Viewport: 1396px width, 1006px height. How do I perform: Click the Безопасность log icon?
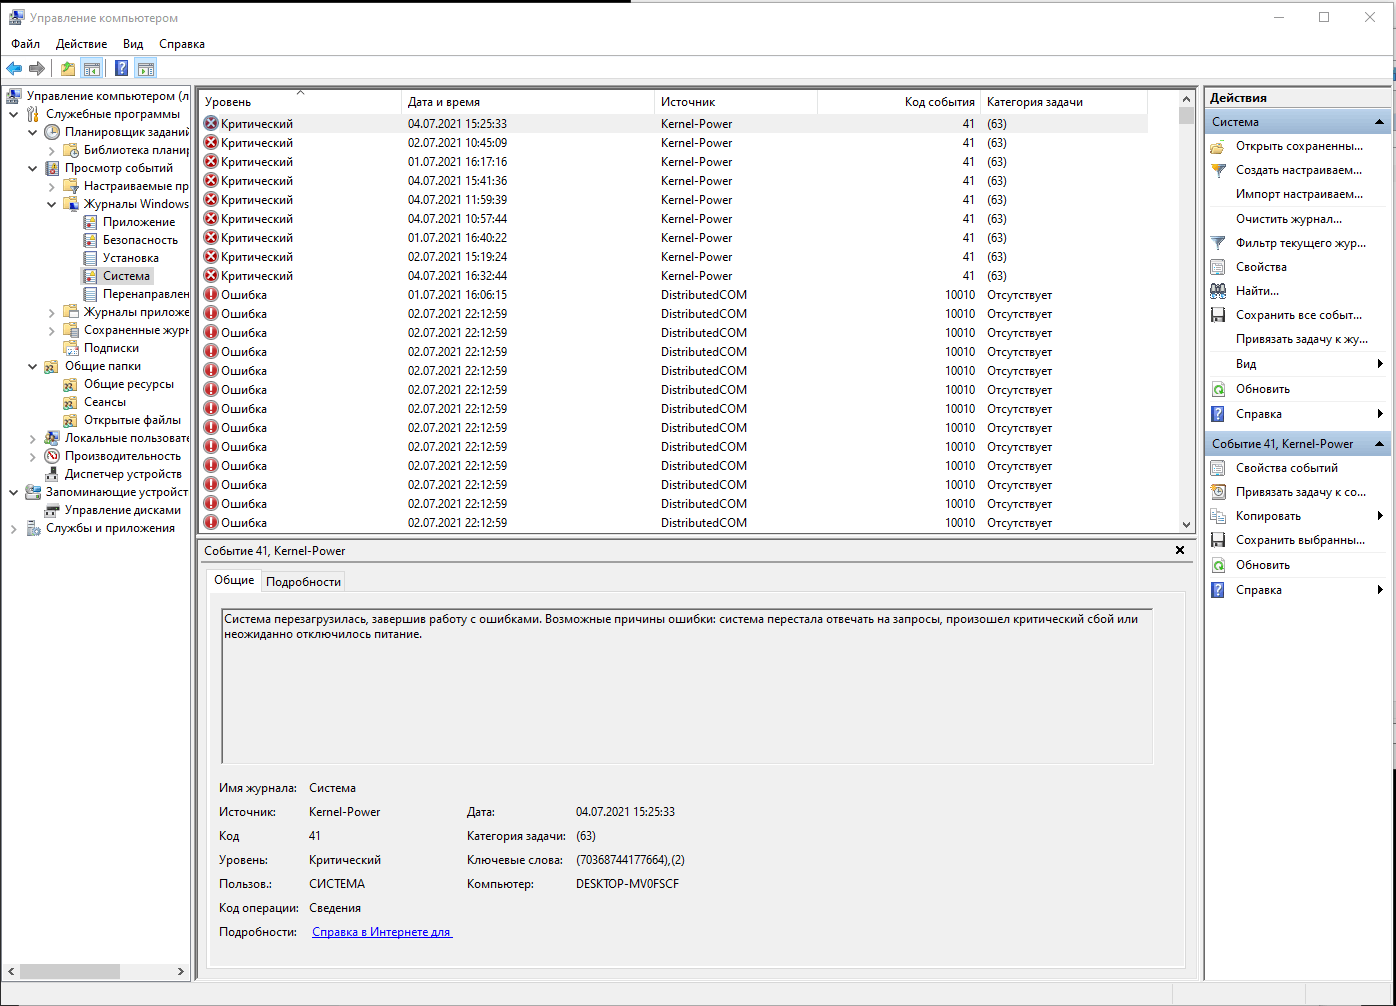point(90,240)
